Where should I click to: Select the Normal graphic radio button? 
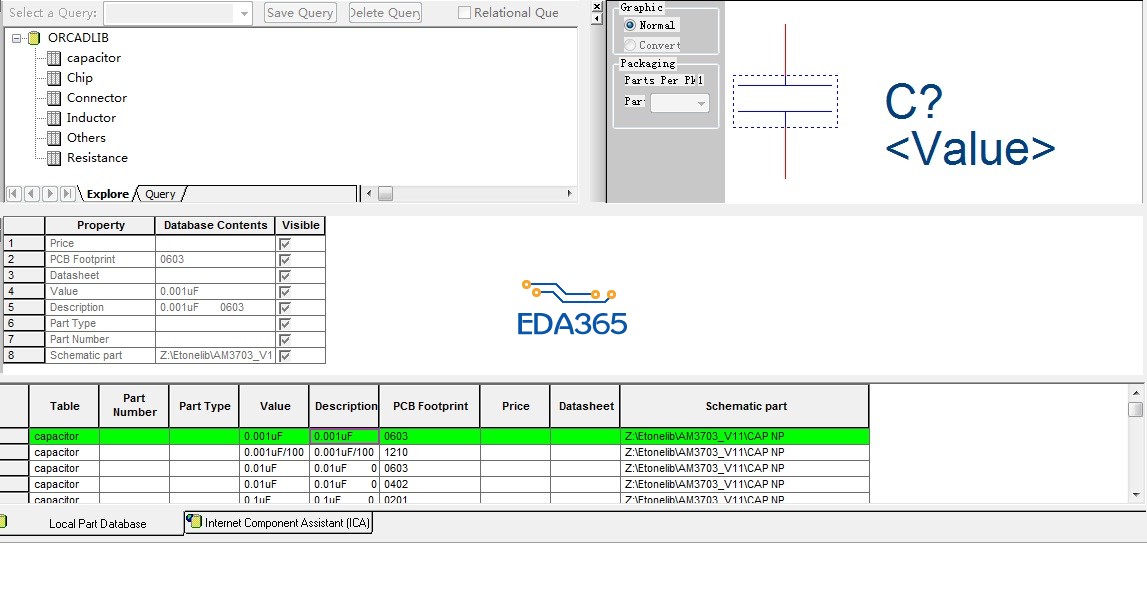pyautogui.click(x=630, y=26)
